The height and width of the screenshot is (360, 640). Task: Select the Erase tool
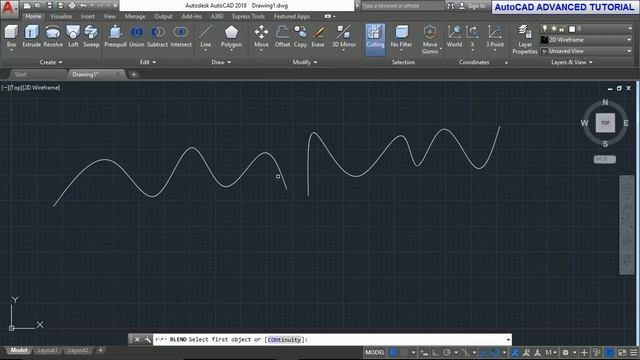pos(318,36)
